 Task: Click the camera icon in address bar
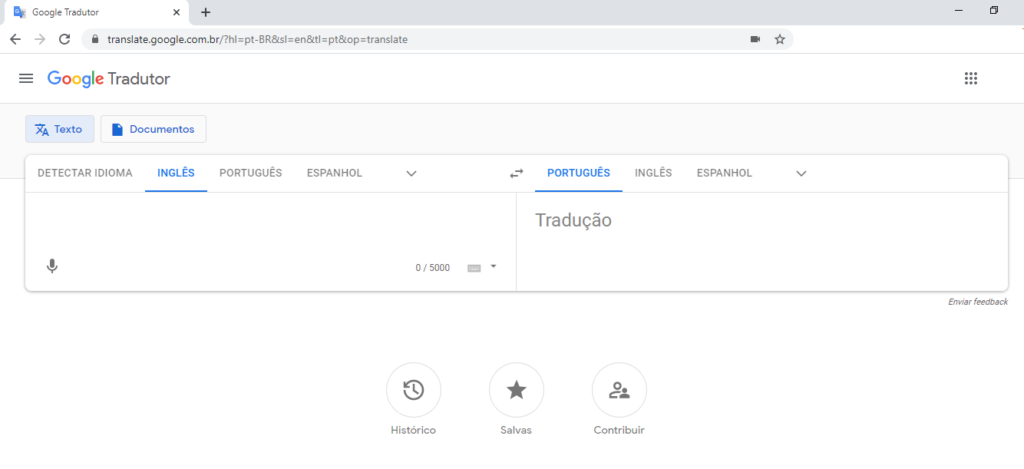pos(755,39)
